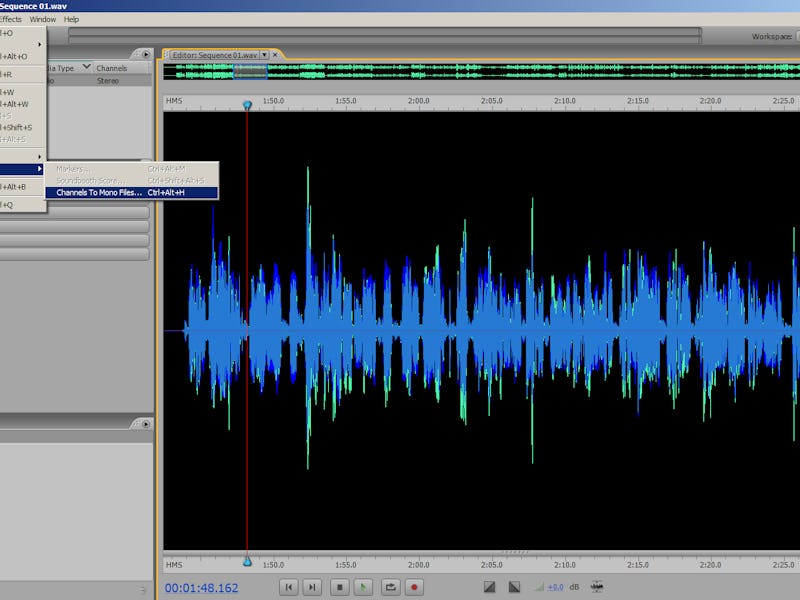Click the highlighted zoom region in overview waveform
Viewport: 800px width, 600px height.
tap(250, 71)
